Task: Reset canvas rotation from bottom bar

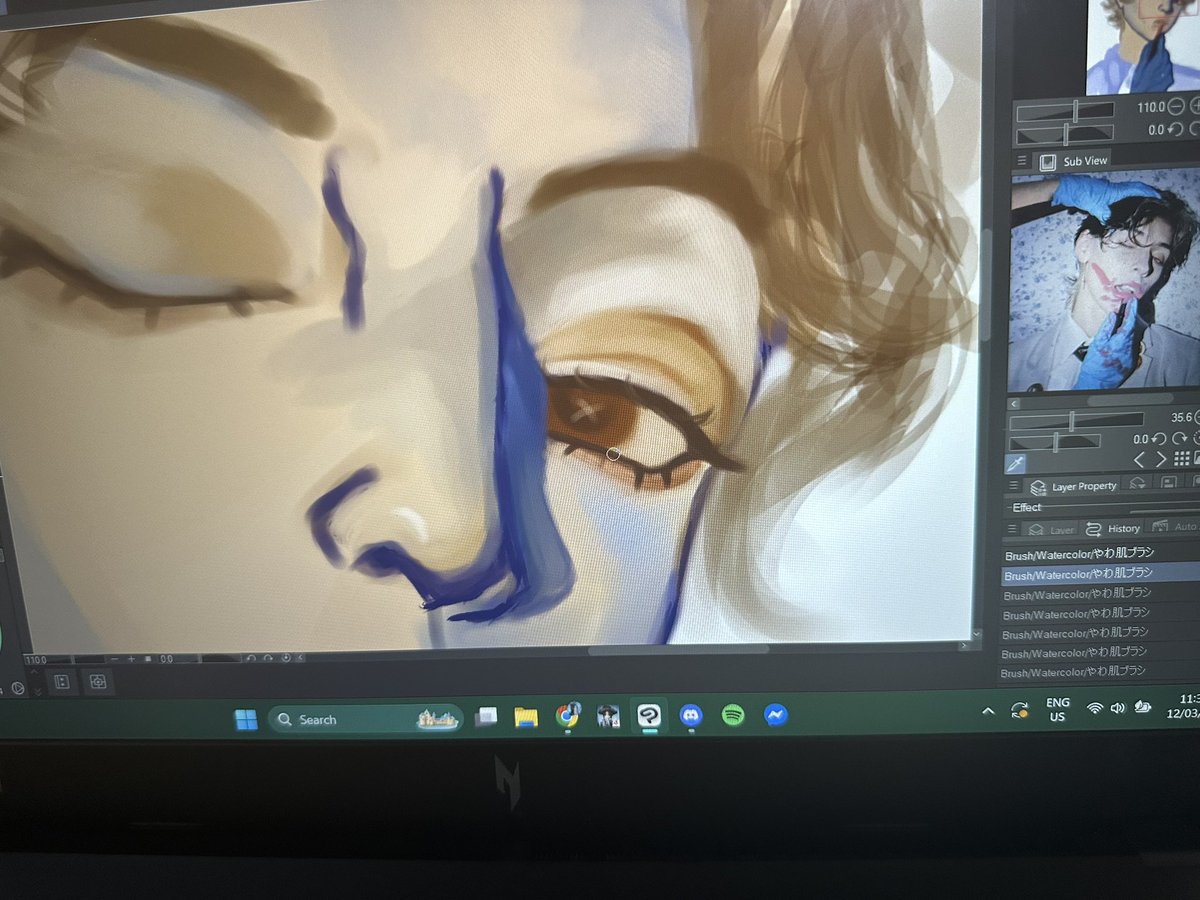Action: (286, 658)
